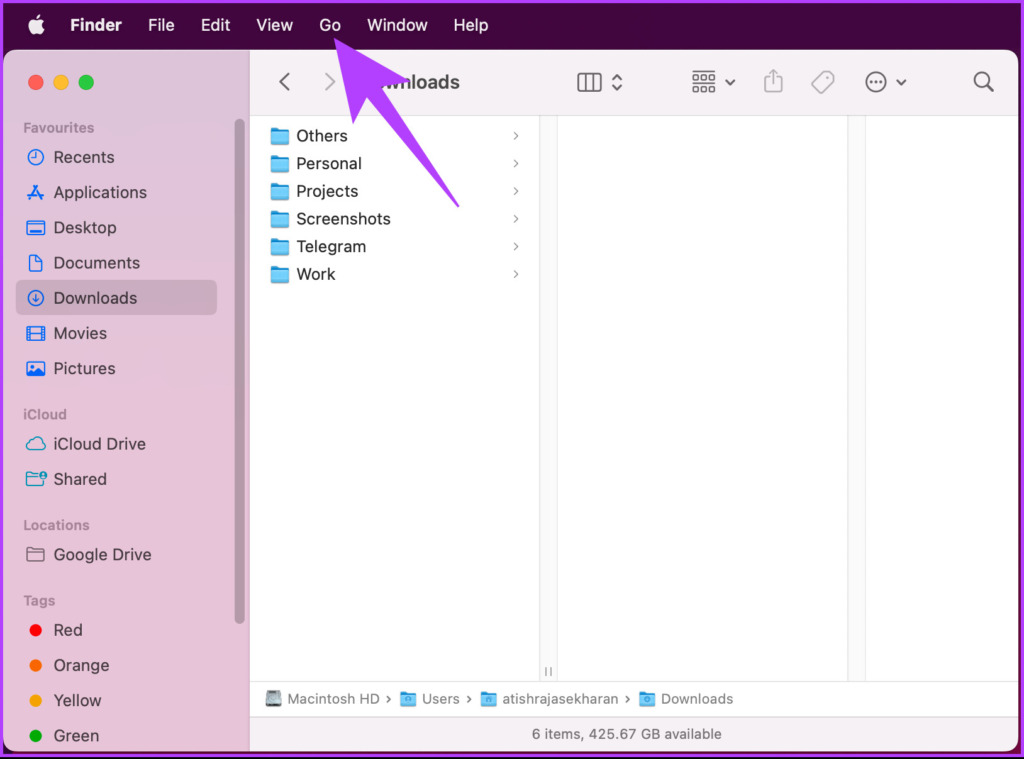Image resolution: width=1024 pixels, height=759 pixels.
Task: Select the Green tag
Action: coord(116,736)
